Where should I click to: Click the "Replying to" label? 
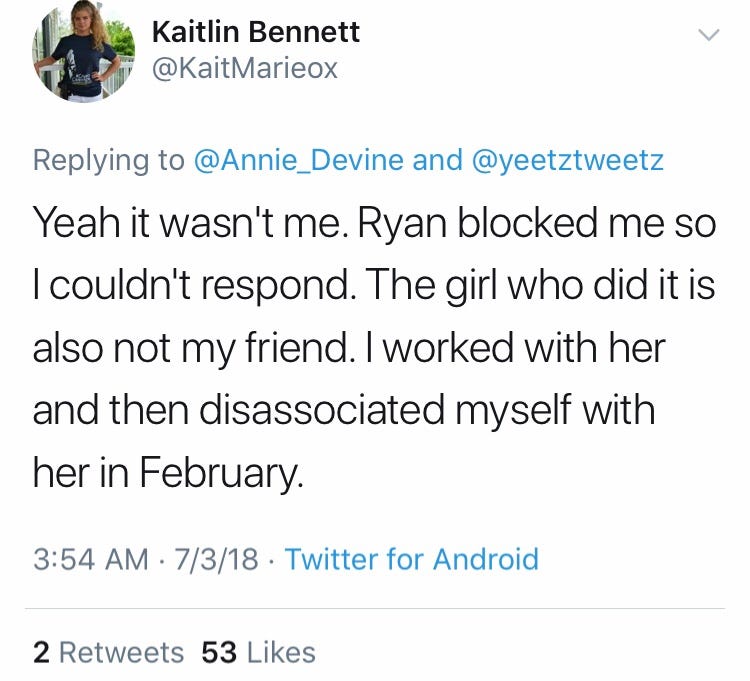pyautogui.click(x=108, y=160)
